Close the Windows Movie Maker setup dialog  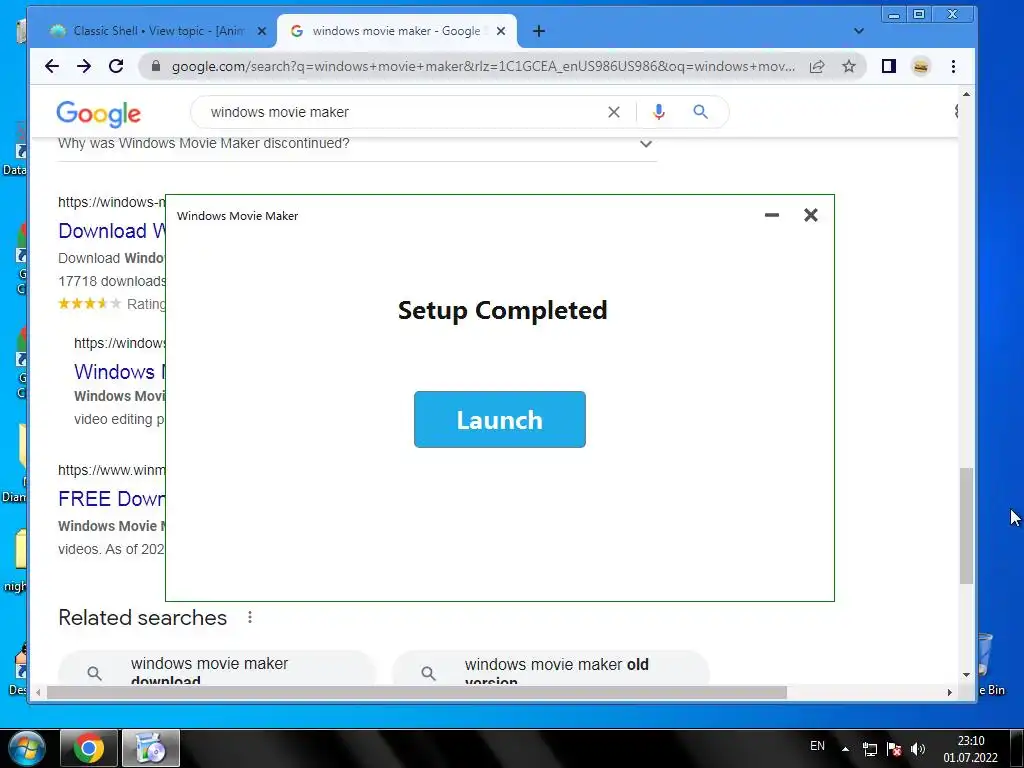[810, 215]
